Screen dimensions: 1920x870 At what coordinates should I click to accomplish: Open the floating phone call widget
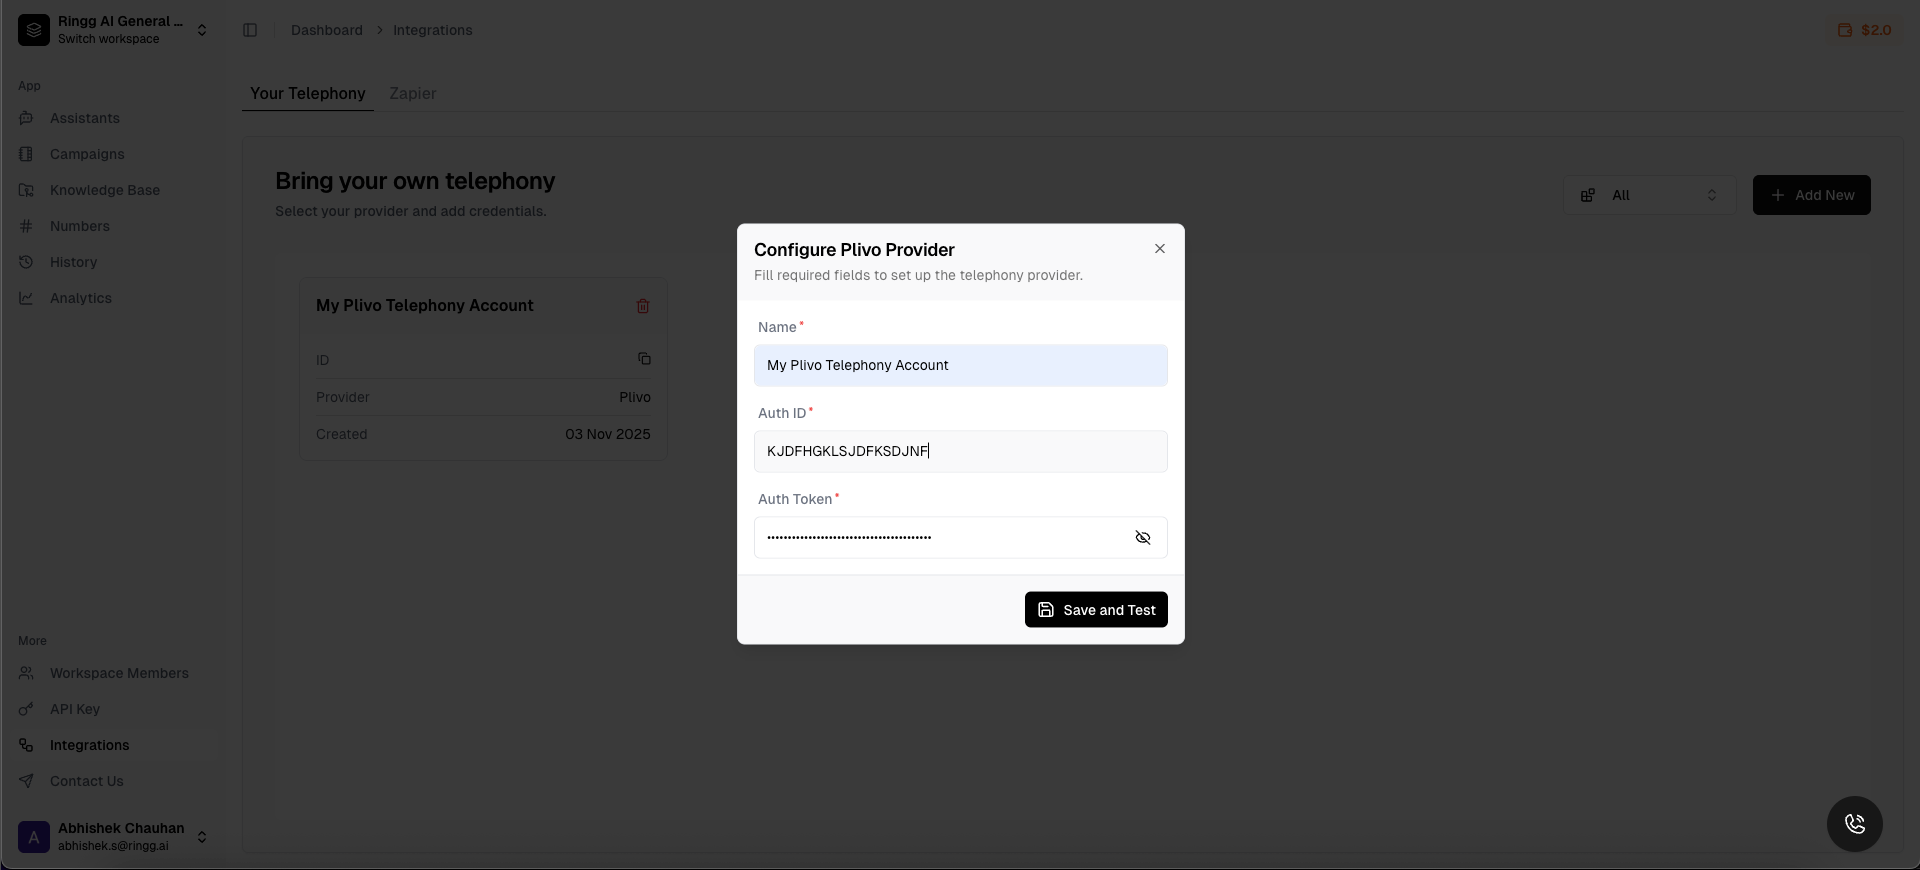pos(1855,824)
